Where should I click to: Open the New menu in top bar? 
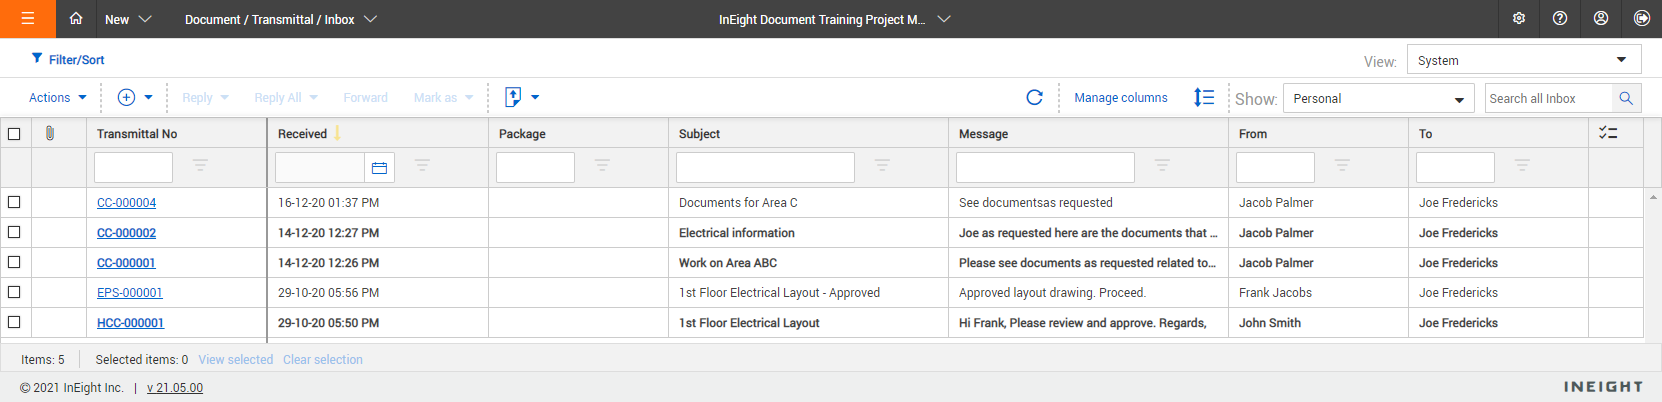[128, 19]
